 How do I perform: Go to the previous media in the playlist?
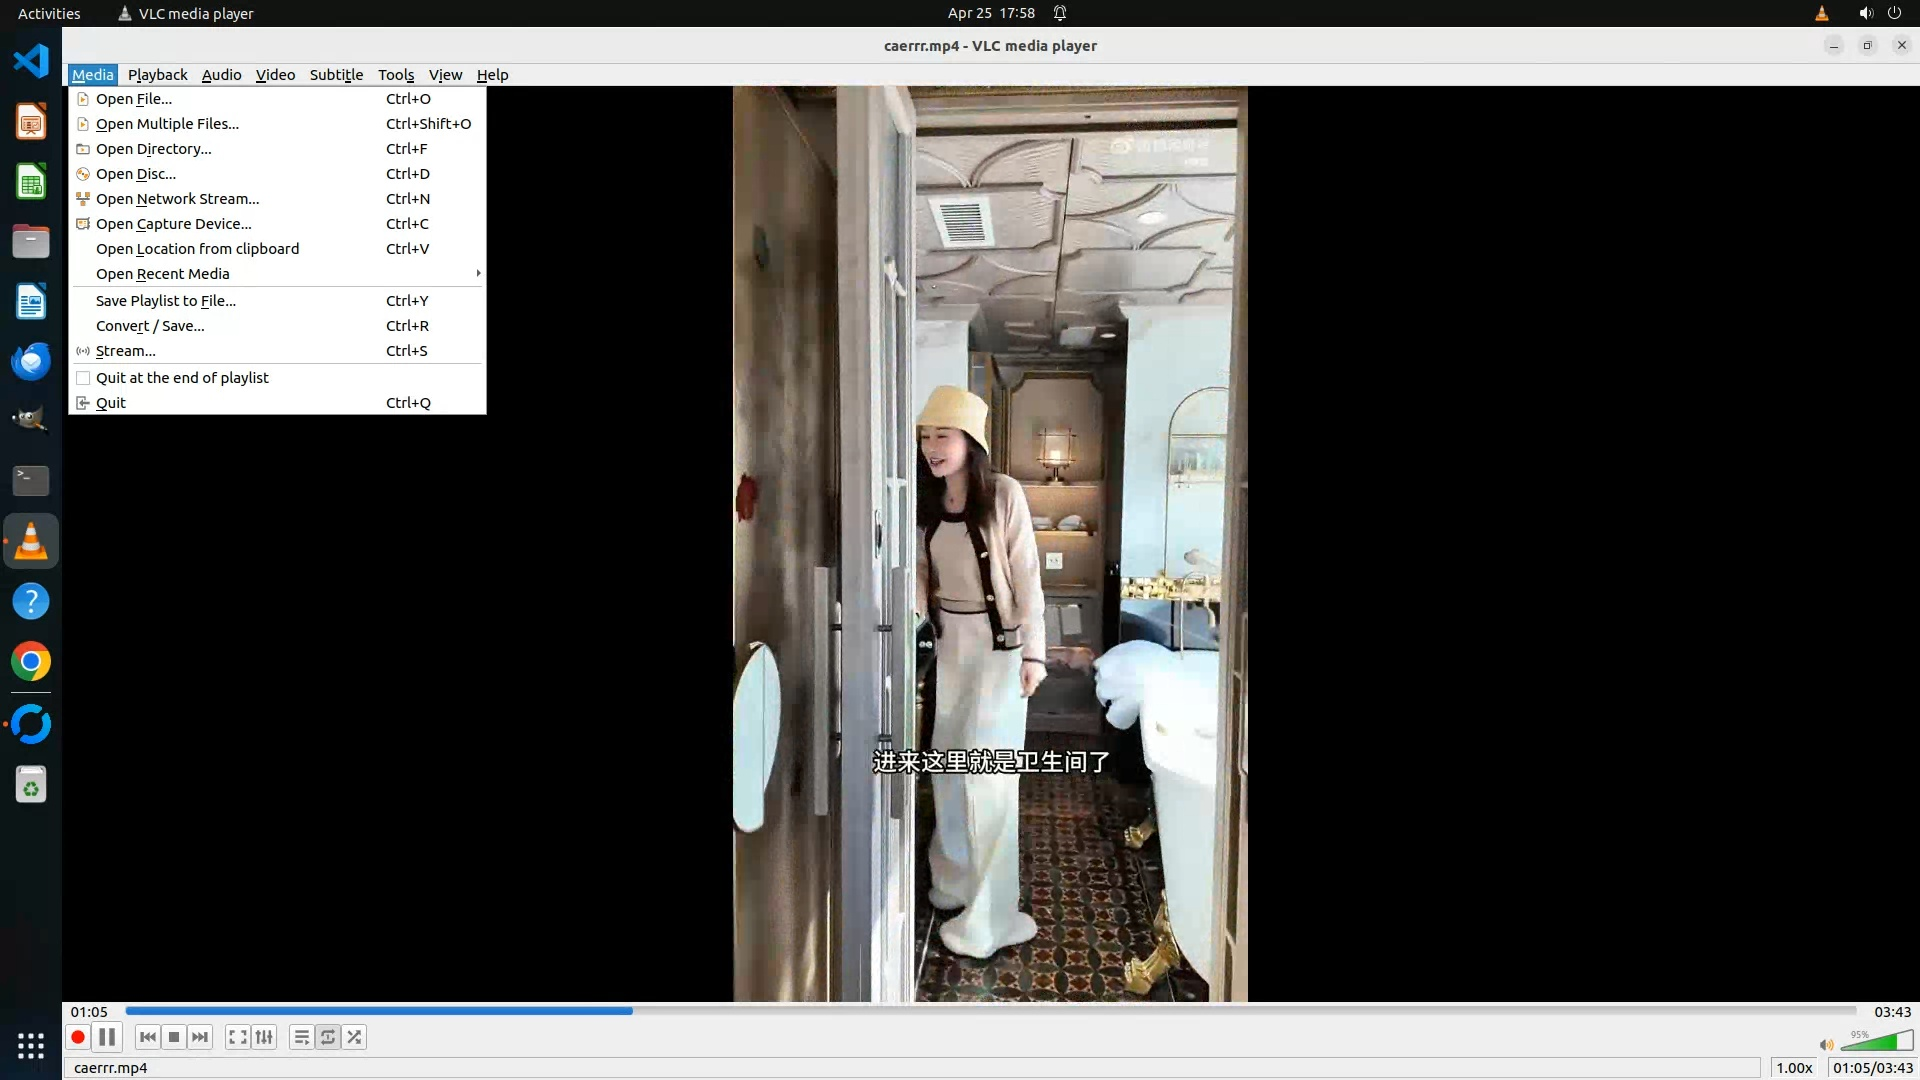point(148,1038)
